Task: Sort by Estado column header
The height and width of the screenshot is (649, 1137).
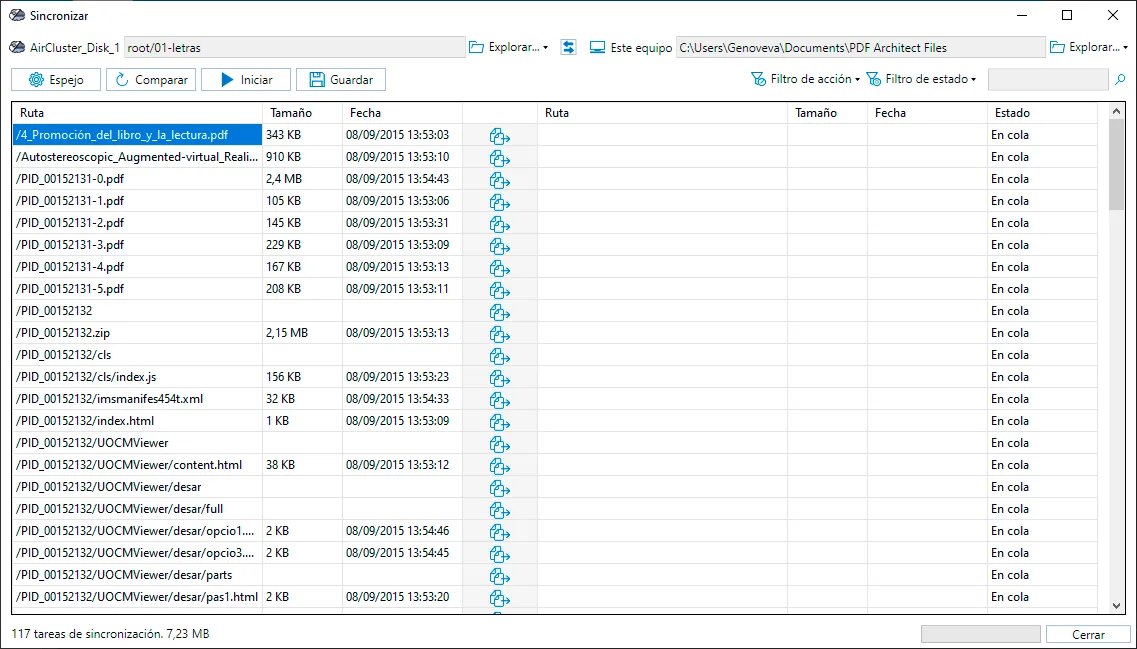Action: pos(1043,113)
